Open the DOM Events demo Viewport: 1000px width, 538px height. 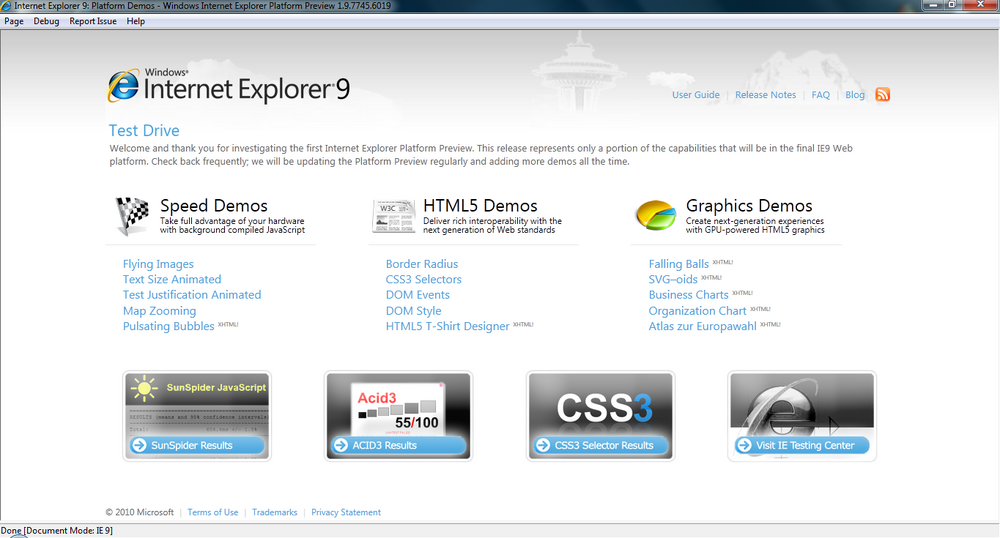(418, 294)
